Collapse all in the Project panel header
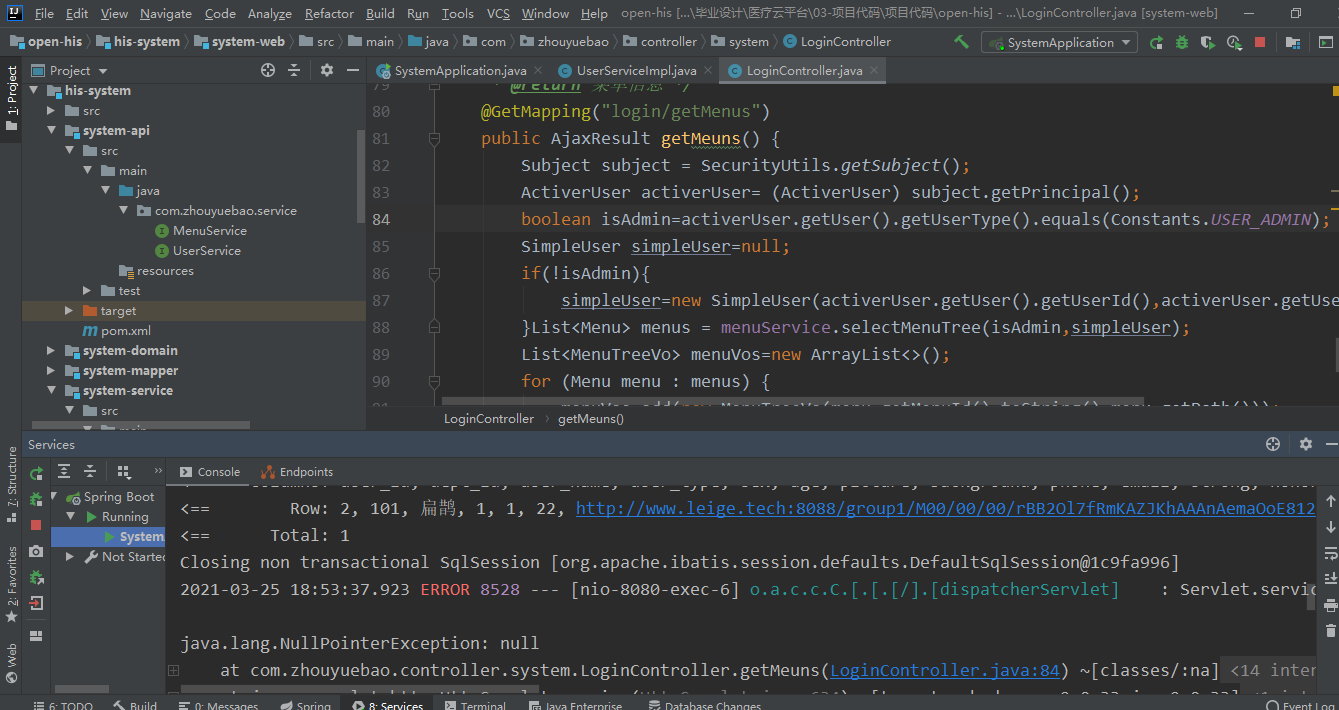Viewport: 1339px width, 710px height. pyautogui.click(x=294, y=70)
